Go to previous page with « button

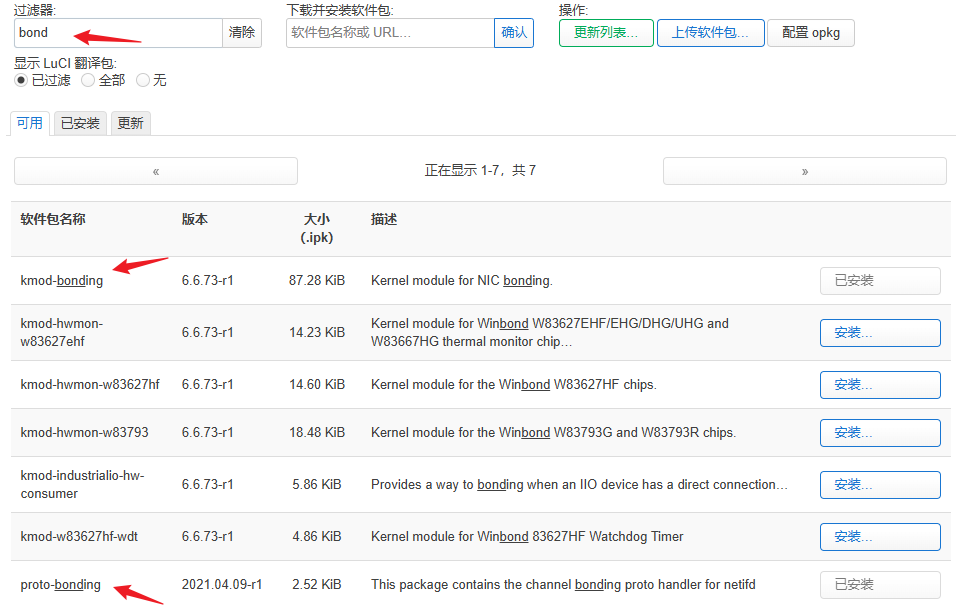(x=156, y=171)
